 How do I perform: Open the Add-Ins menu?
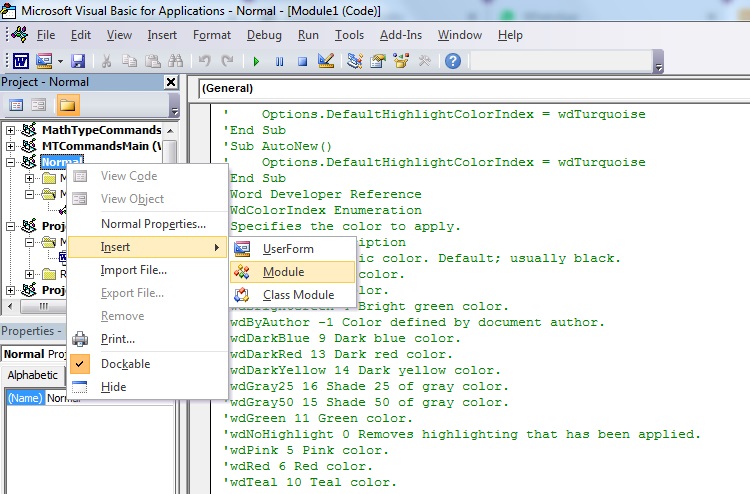coord(401,35)
